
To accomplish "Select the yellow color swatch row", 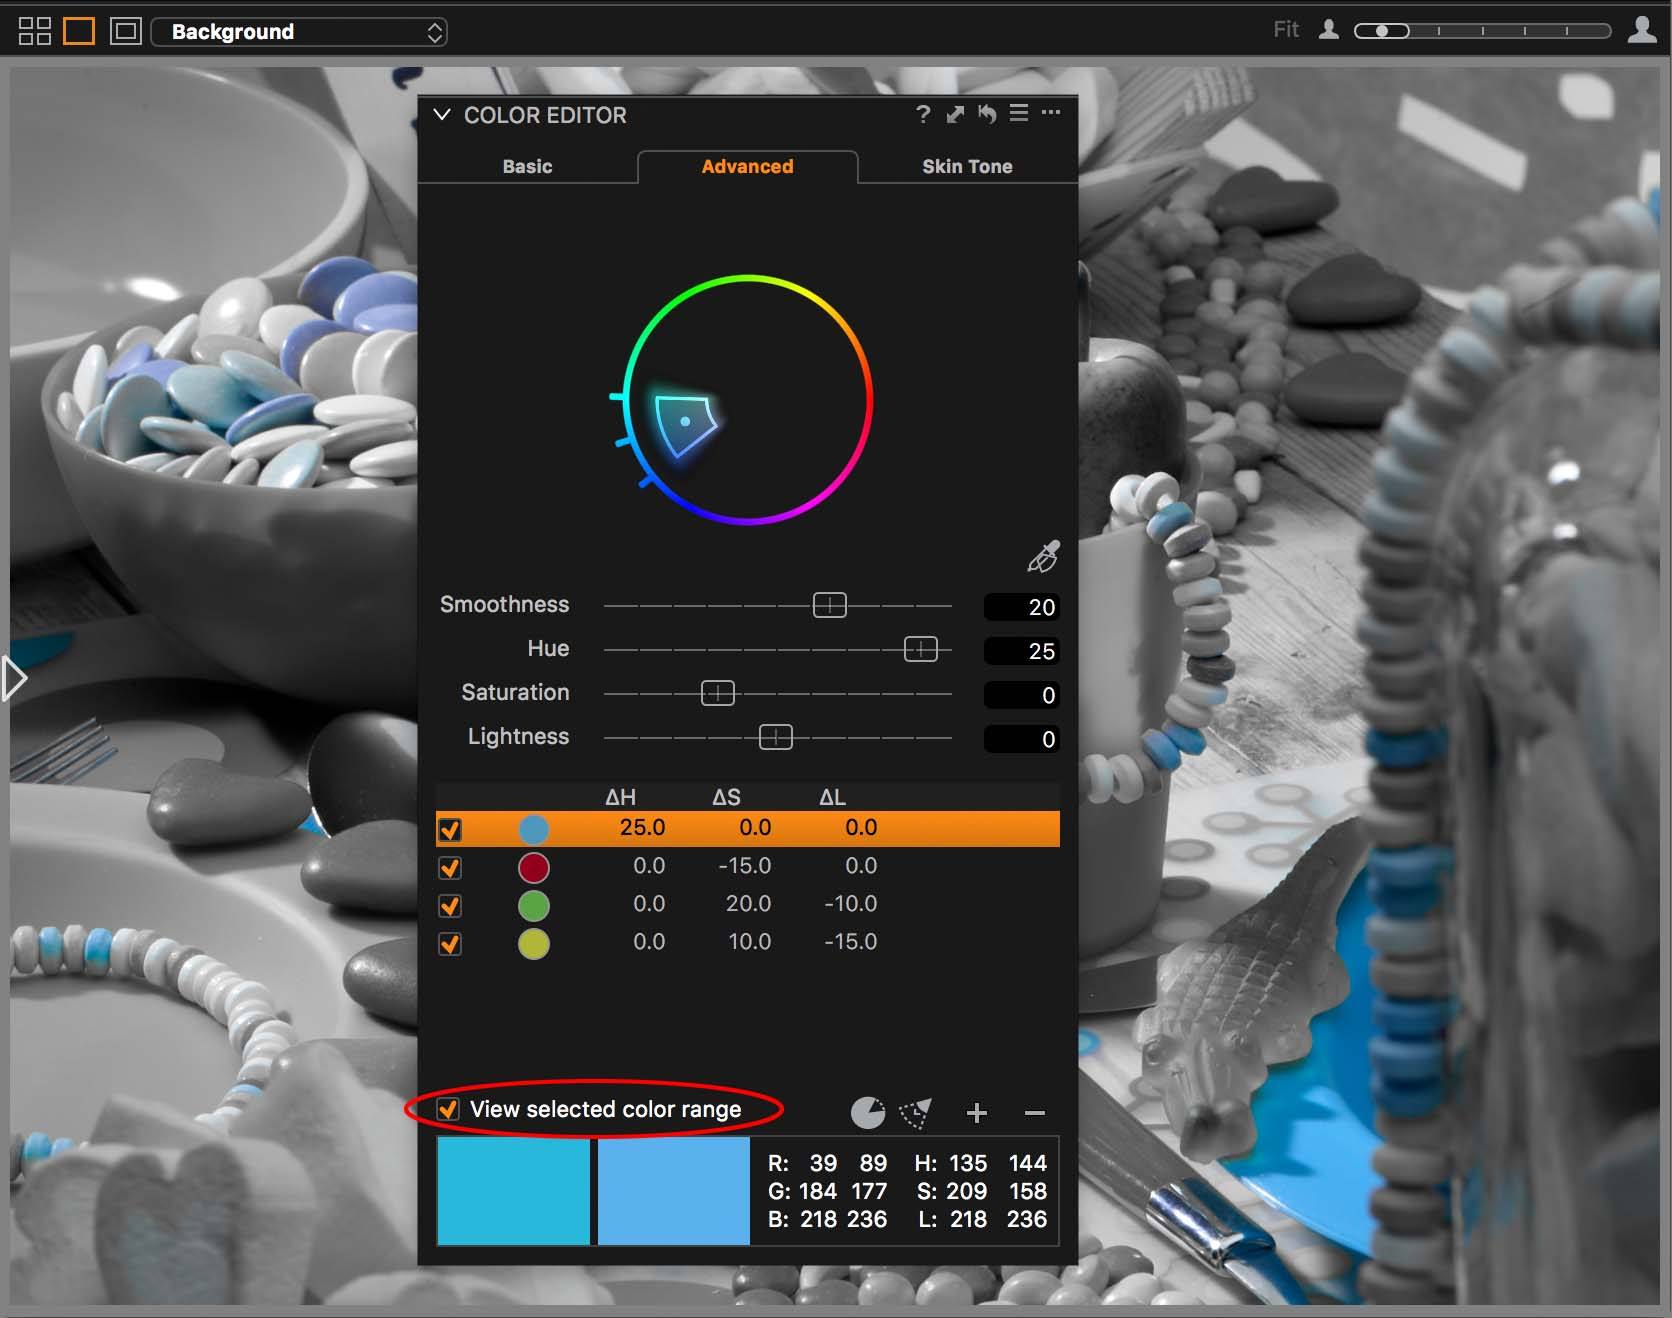I will (x=748, y=943).
